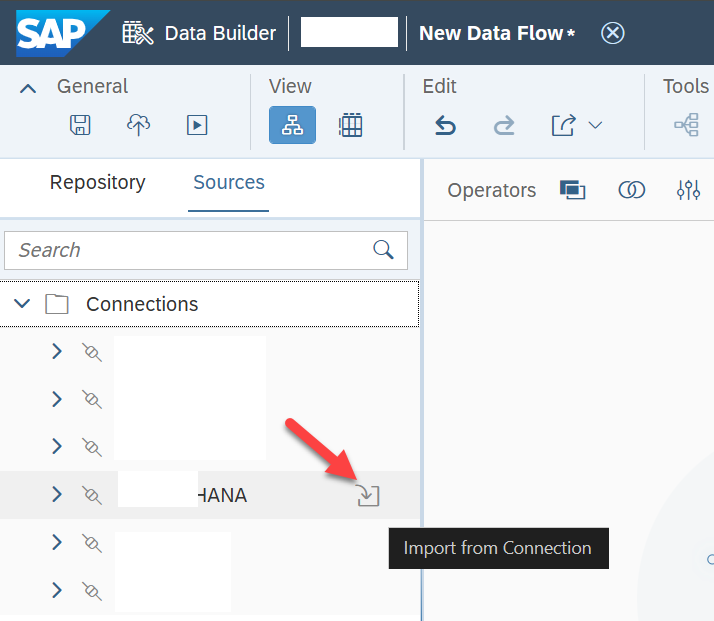Add a Join operator

632,190
